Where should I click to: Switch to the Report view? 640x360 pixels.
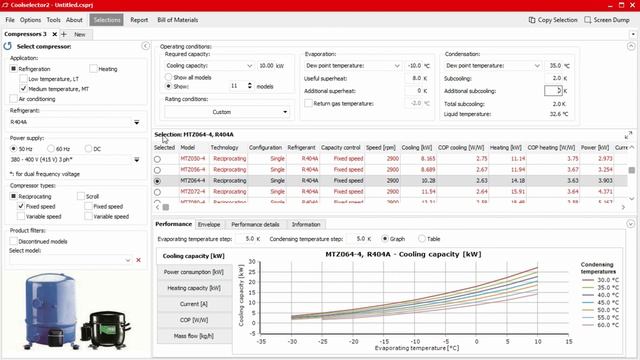139,20
